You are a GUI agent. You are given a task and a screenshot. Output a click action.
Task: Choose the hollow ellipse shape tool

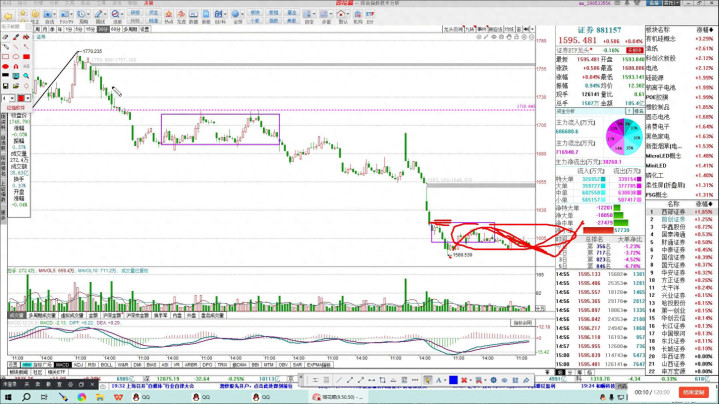click(16, 57)
